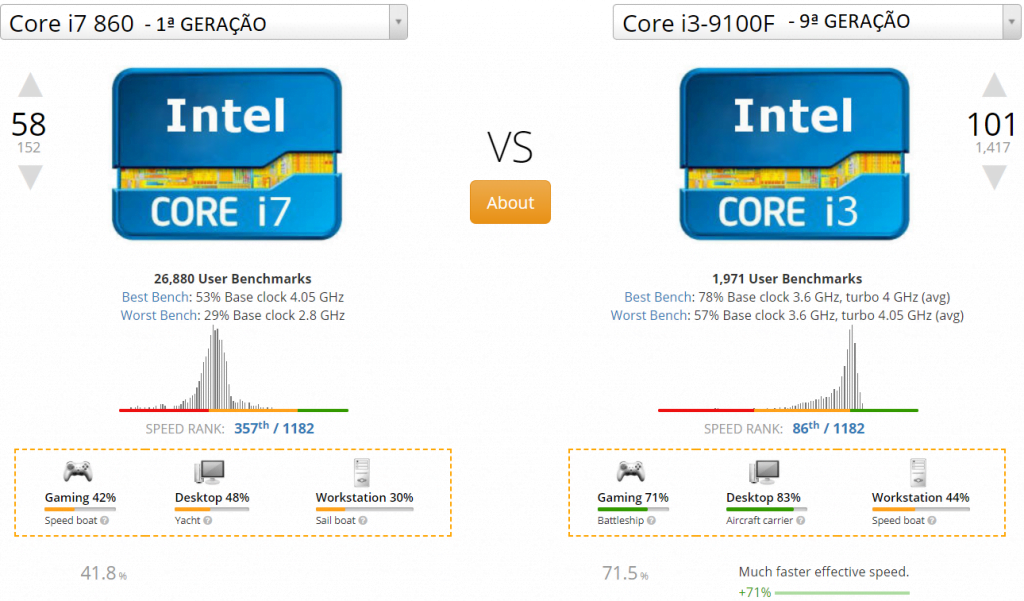Click the Workstation 30% tower icon
This screenshot has height=601, width=1024.
pyautogui.click(x=362, y=472)
